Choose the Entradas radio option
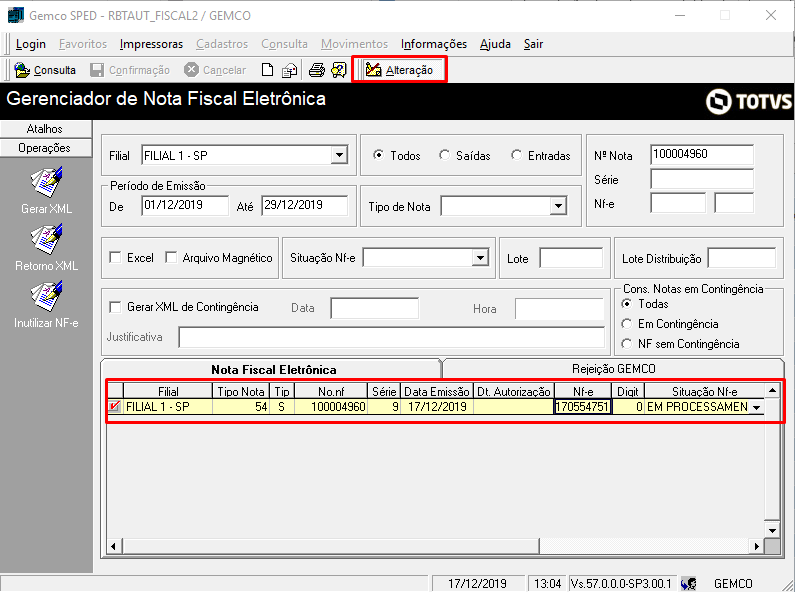Image resolution: width=795 pixels, height=592 pixels. coord(516,155)
